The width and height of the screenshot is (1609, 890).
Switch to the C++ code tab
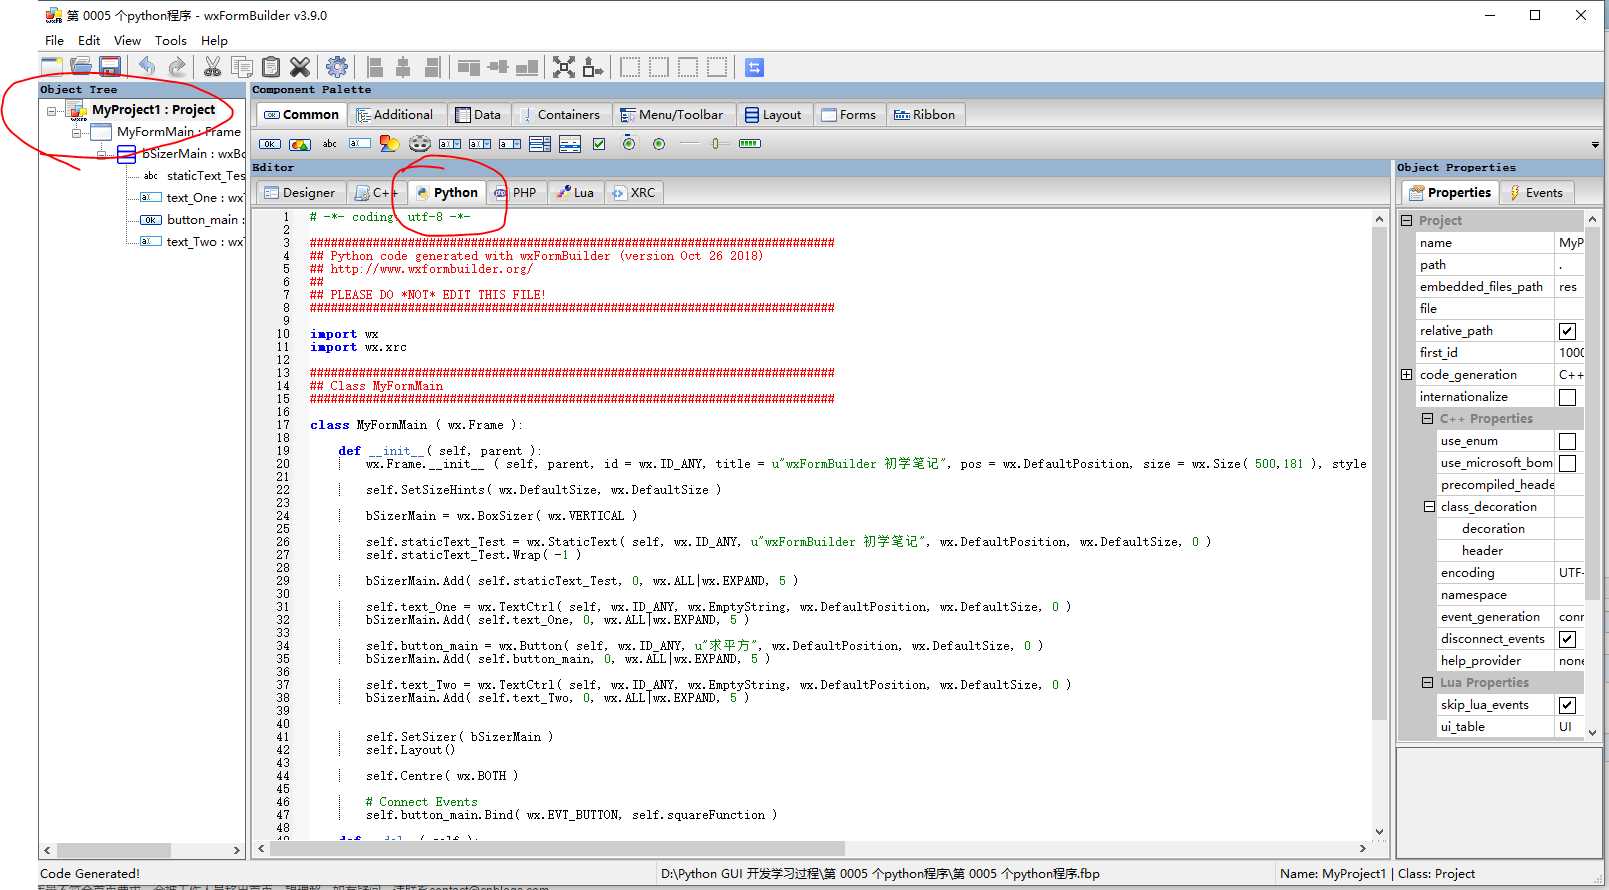[378, 193]
